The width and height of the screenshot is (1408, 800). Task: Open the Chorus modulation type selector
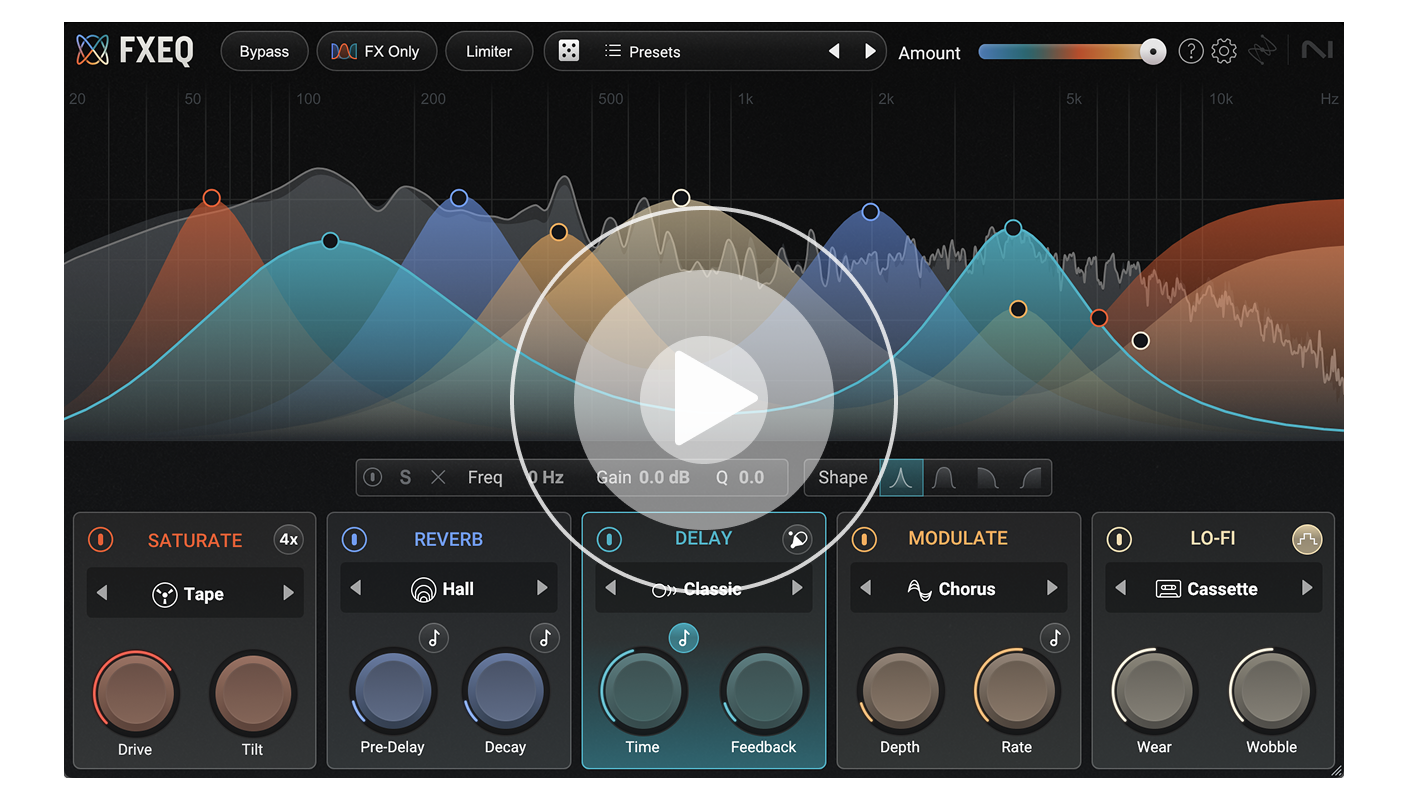tap(959, 589)
